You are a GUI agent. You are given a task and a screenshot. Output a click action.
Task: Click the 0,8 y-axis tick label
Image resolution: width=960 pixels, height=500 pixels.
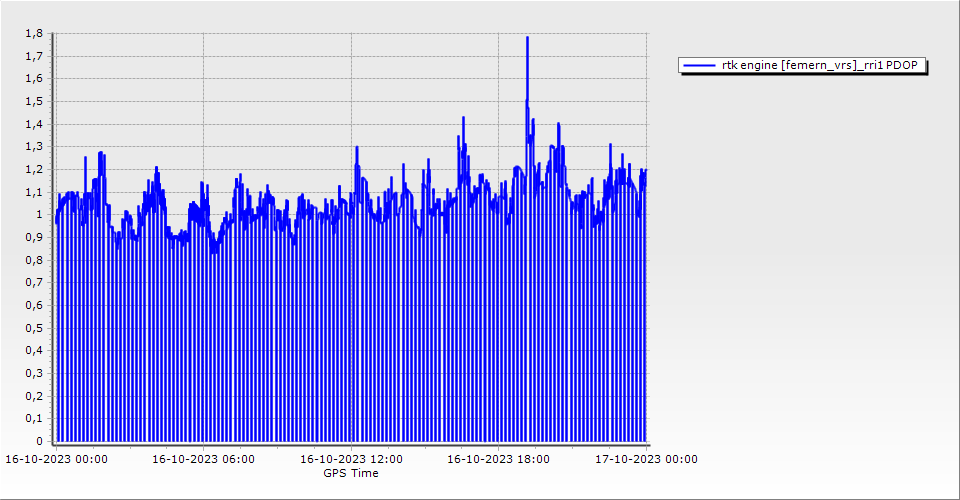33,260
